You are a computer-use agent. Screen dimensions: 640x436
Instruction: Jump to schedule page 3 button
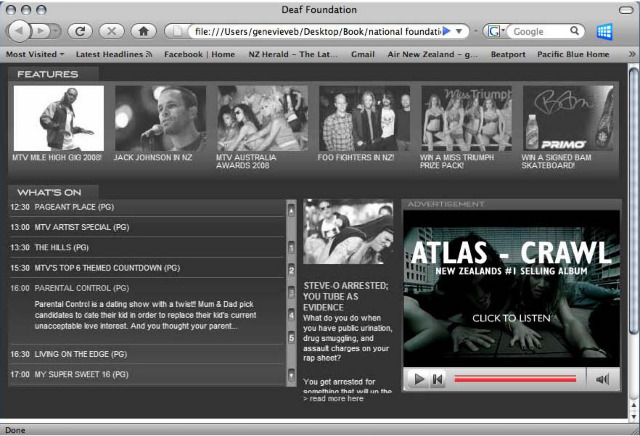click(x=291, y=293)
